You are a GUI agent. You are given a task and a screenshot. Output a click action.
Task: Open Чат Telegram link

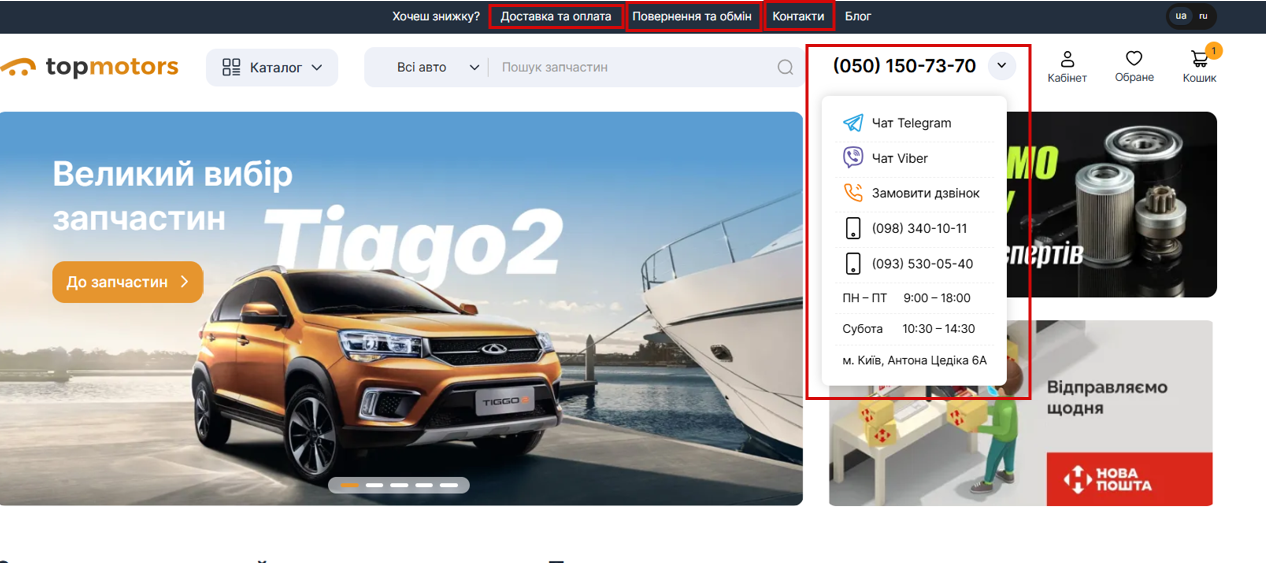911,123
